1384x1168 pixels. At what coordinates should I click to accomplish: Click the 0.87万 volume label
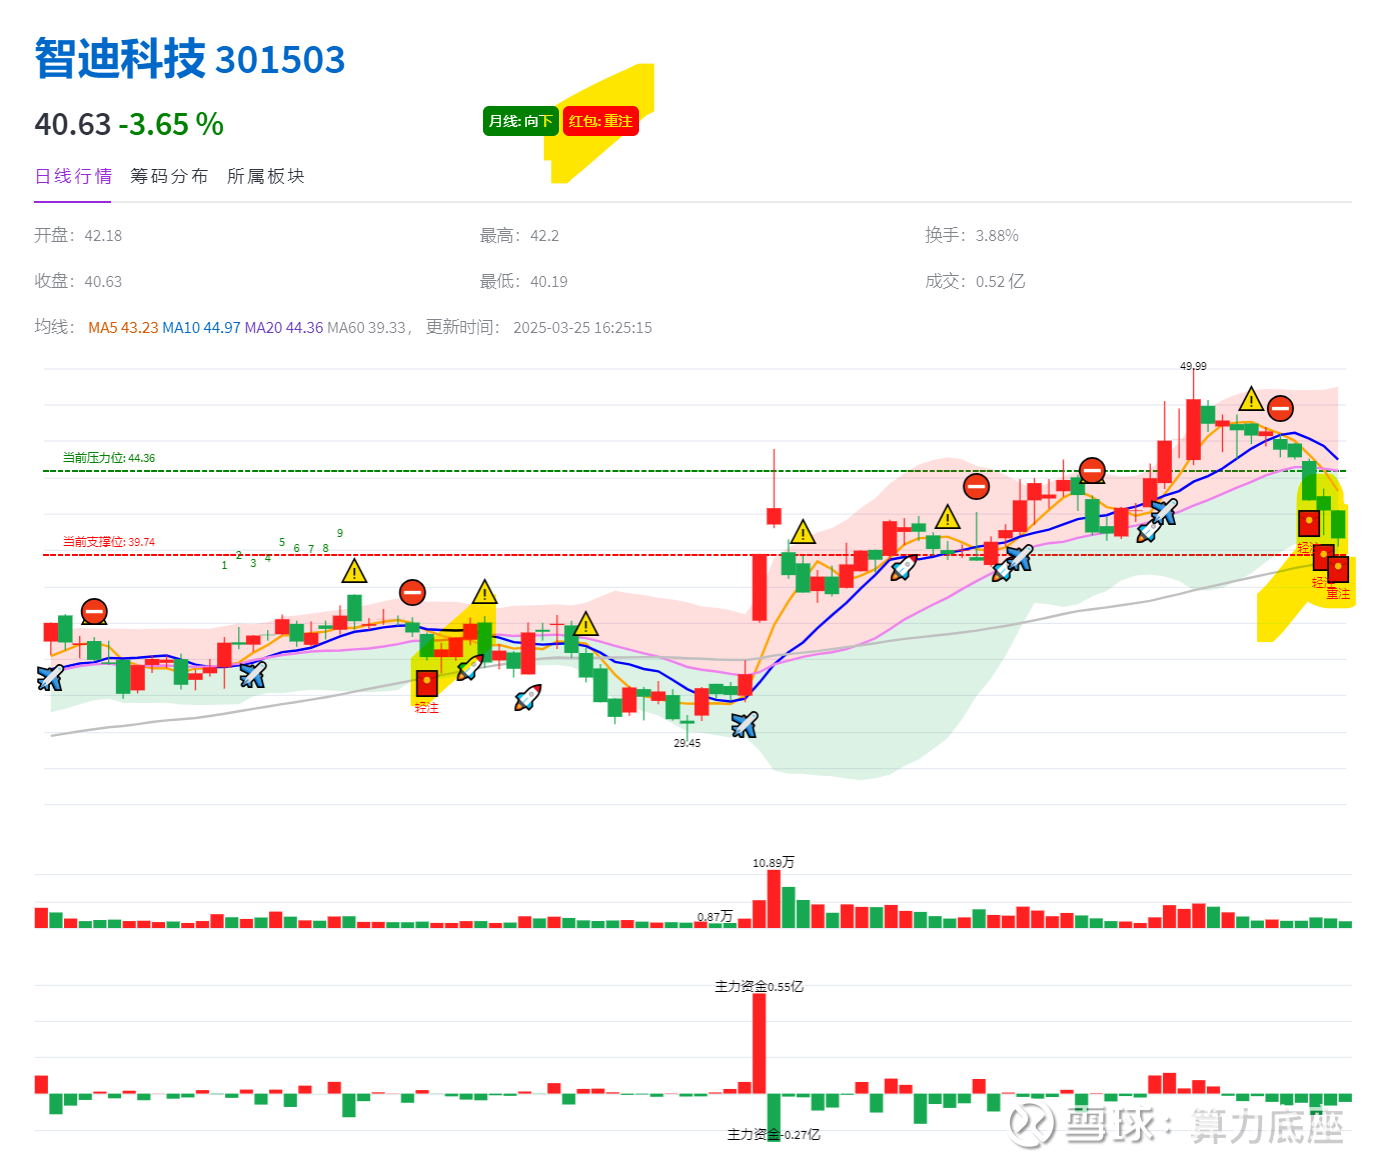[x=715, y=916]
